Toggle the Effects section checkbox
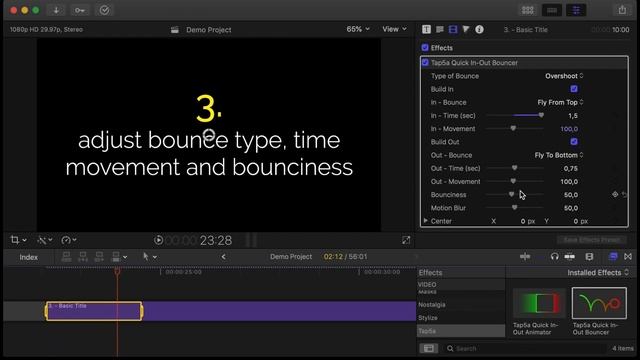The width and height of the screenshot is (640, 360). click(x=425, y=48)
